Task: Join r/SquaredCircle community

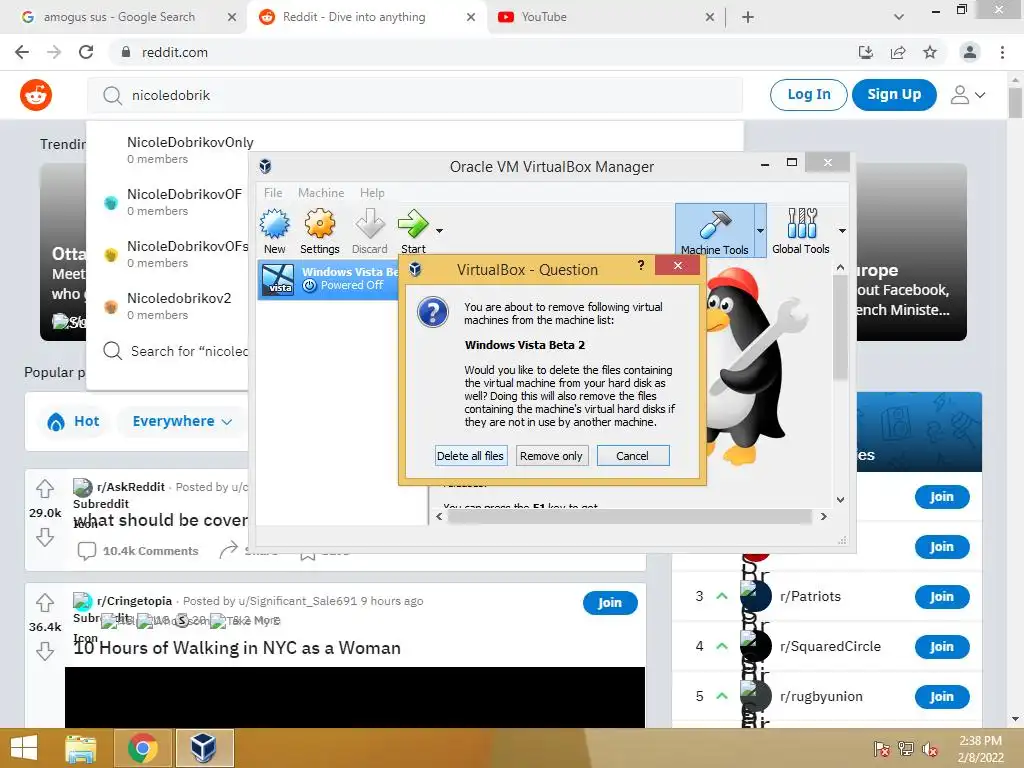Action: point(942,647)
